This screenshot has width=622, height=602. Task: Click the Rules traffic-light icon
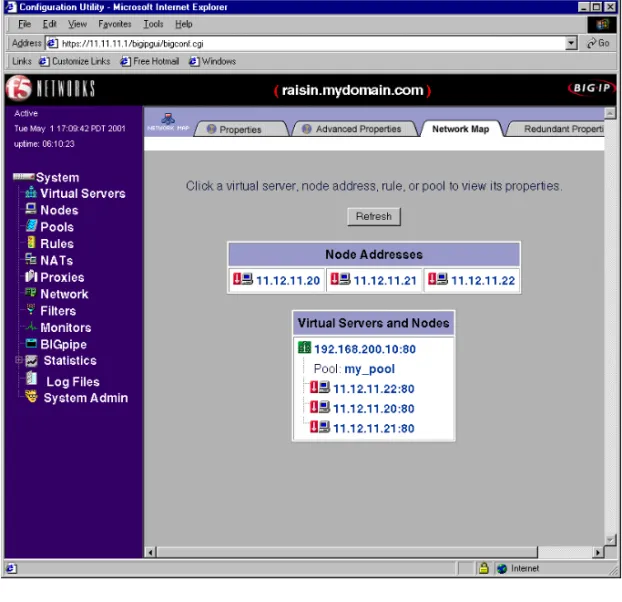[x=31, y=242]
